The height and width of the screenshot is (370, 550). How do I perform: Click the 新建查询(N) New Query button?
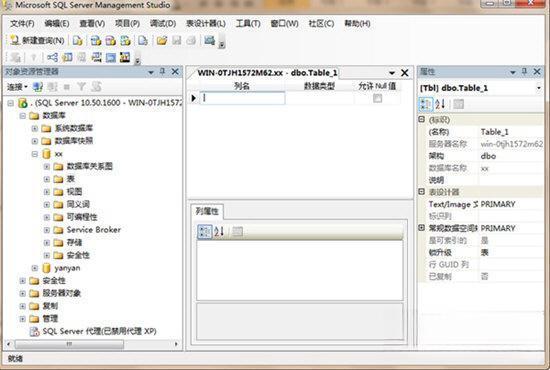tap(37, 40)
